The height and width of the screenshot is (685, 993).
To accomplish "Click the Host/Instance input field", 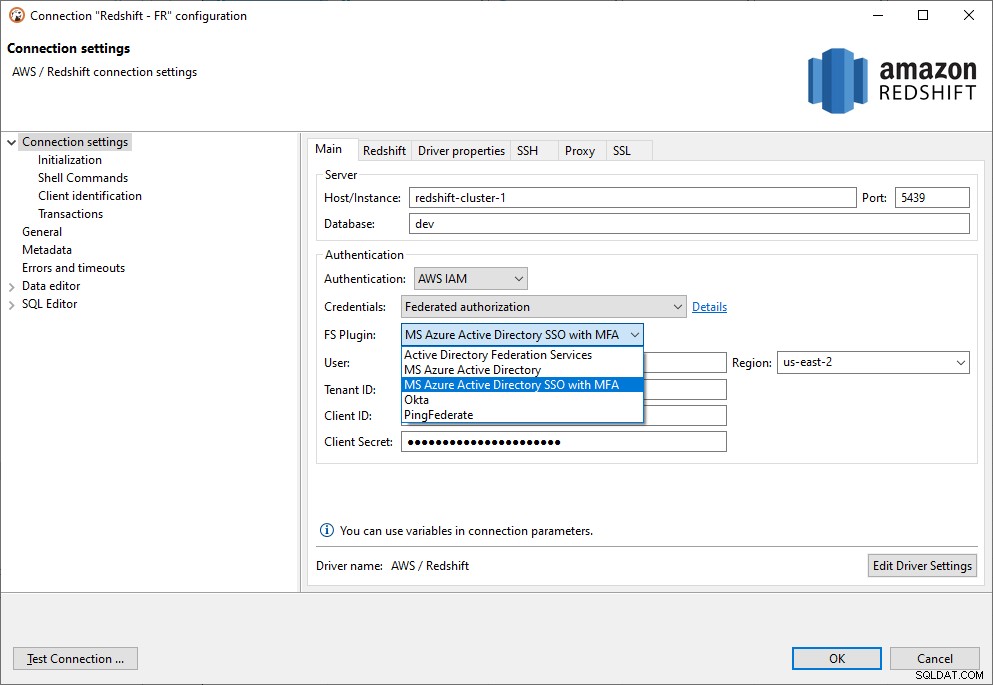I will click(x=633, y=198).
